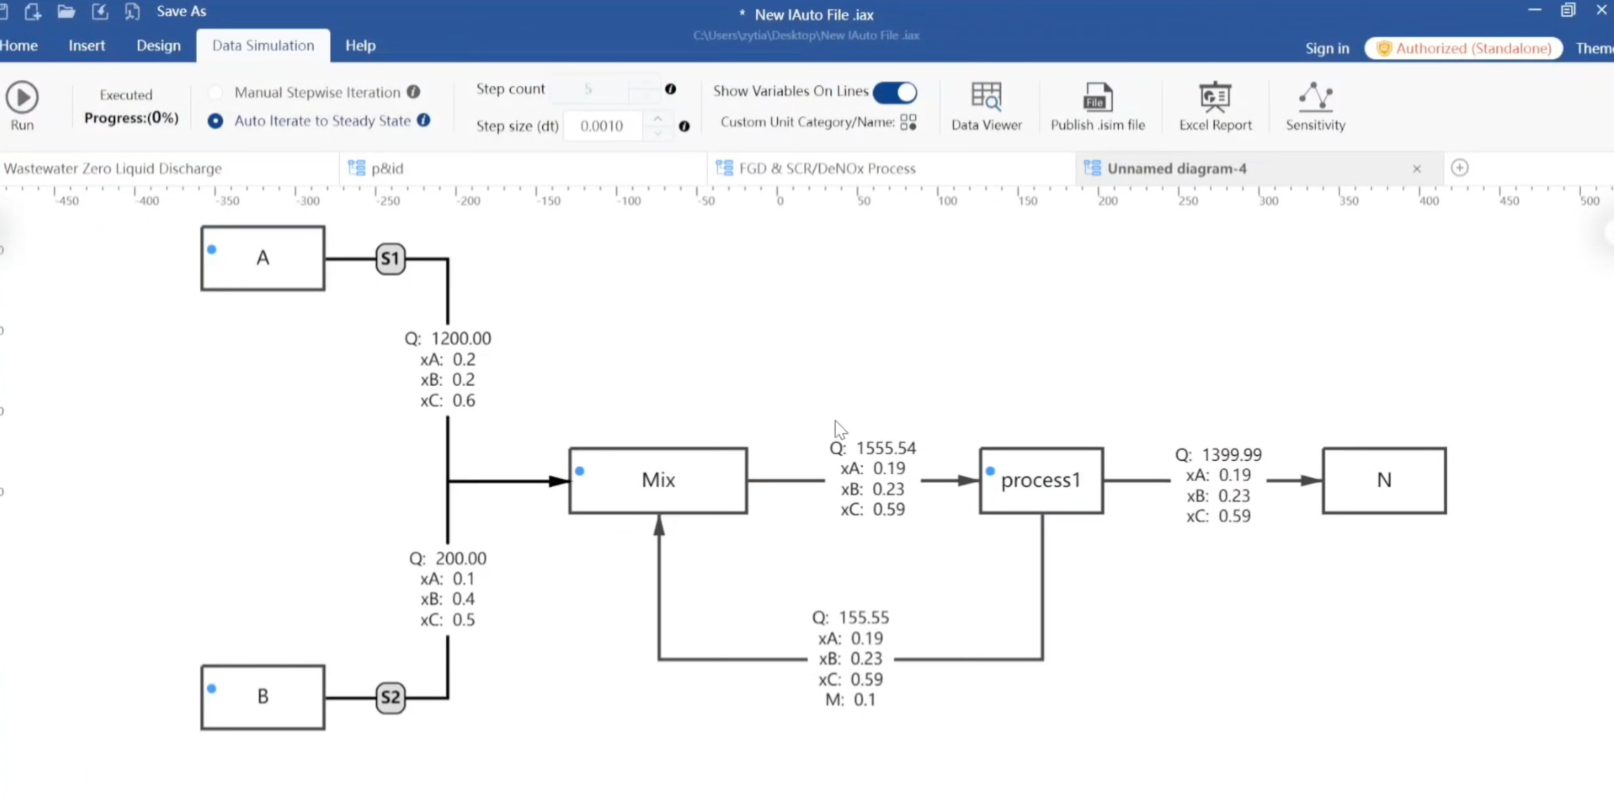
Task: Click info icon next to Step count
Action: (x=670, y=89)
